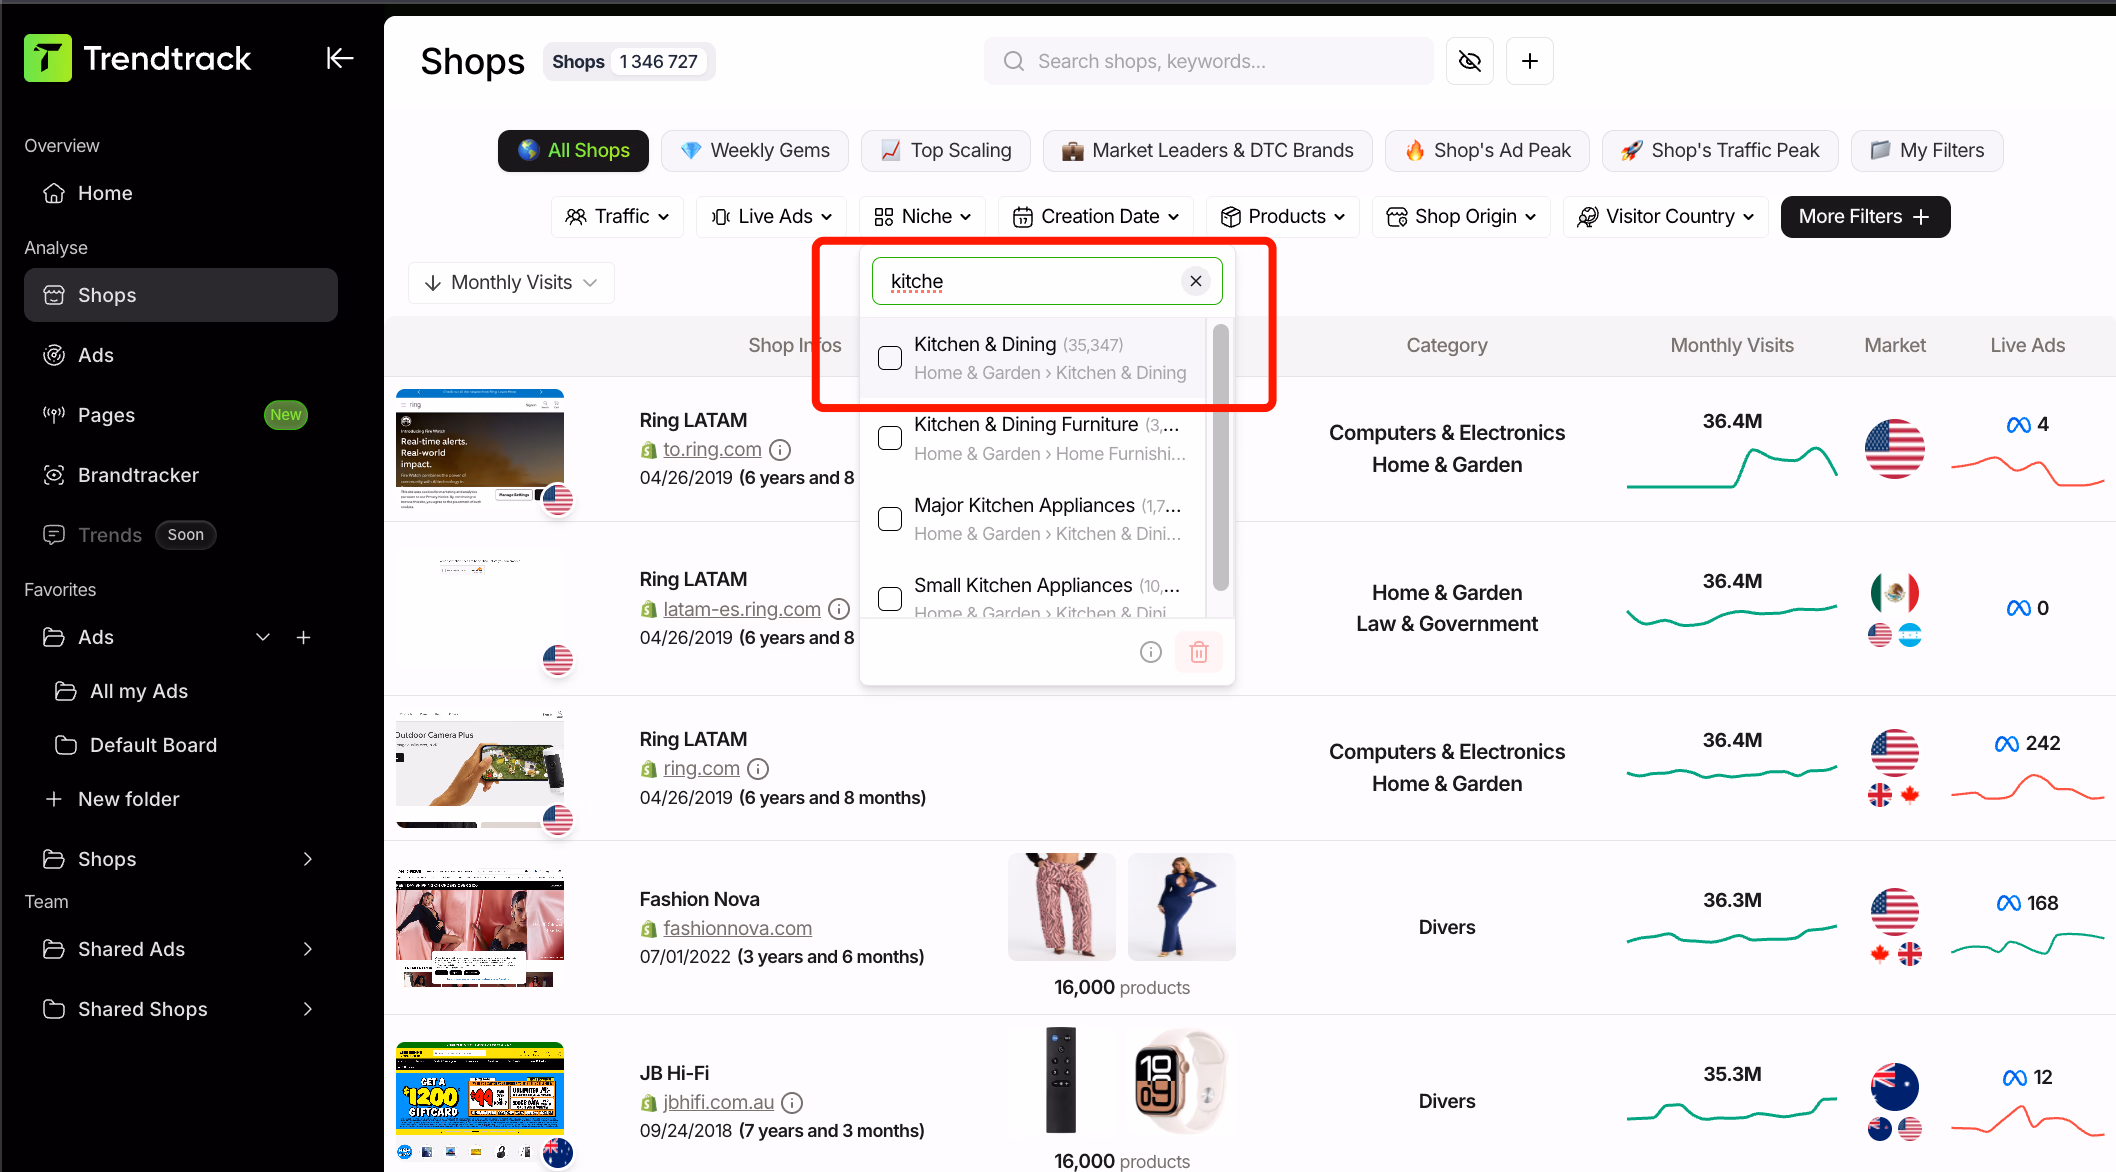This screenshot has height=1172, width=2116.
Task: Visit the fashionnova.com link
Action: point(737,928)
